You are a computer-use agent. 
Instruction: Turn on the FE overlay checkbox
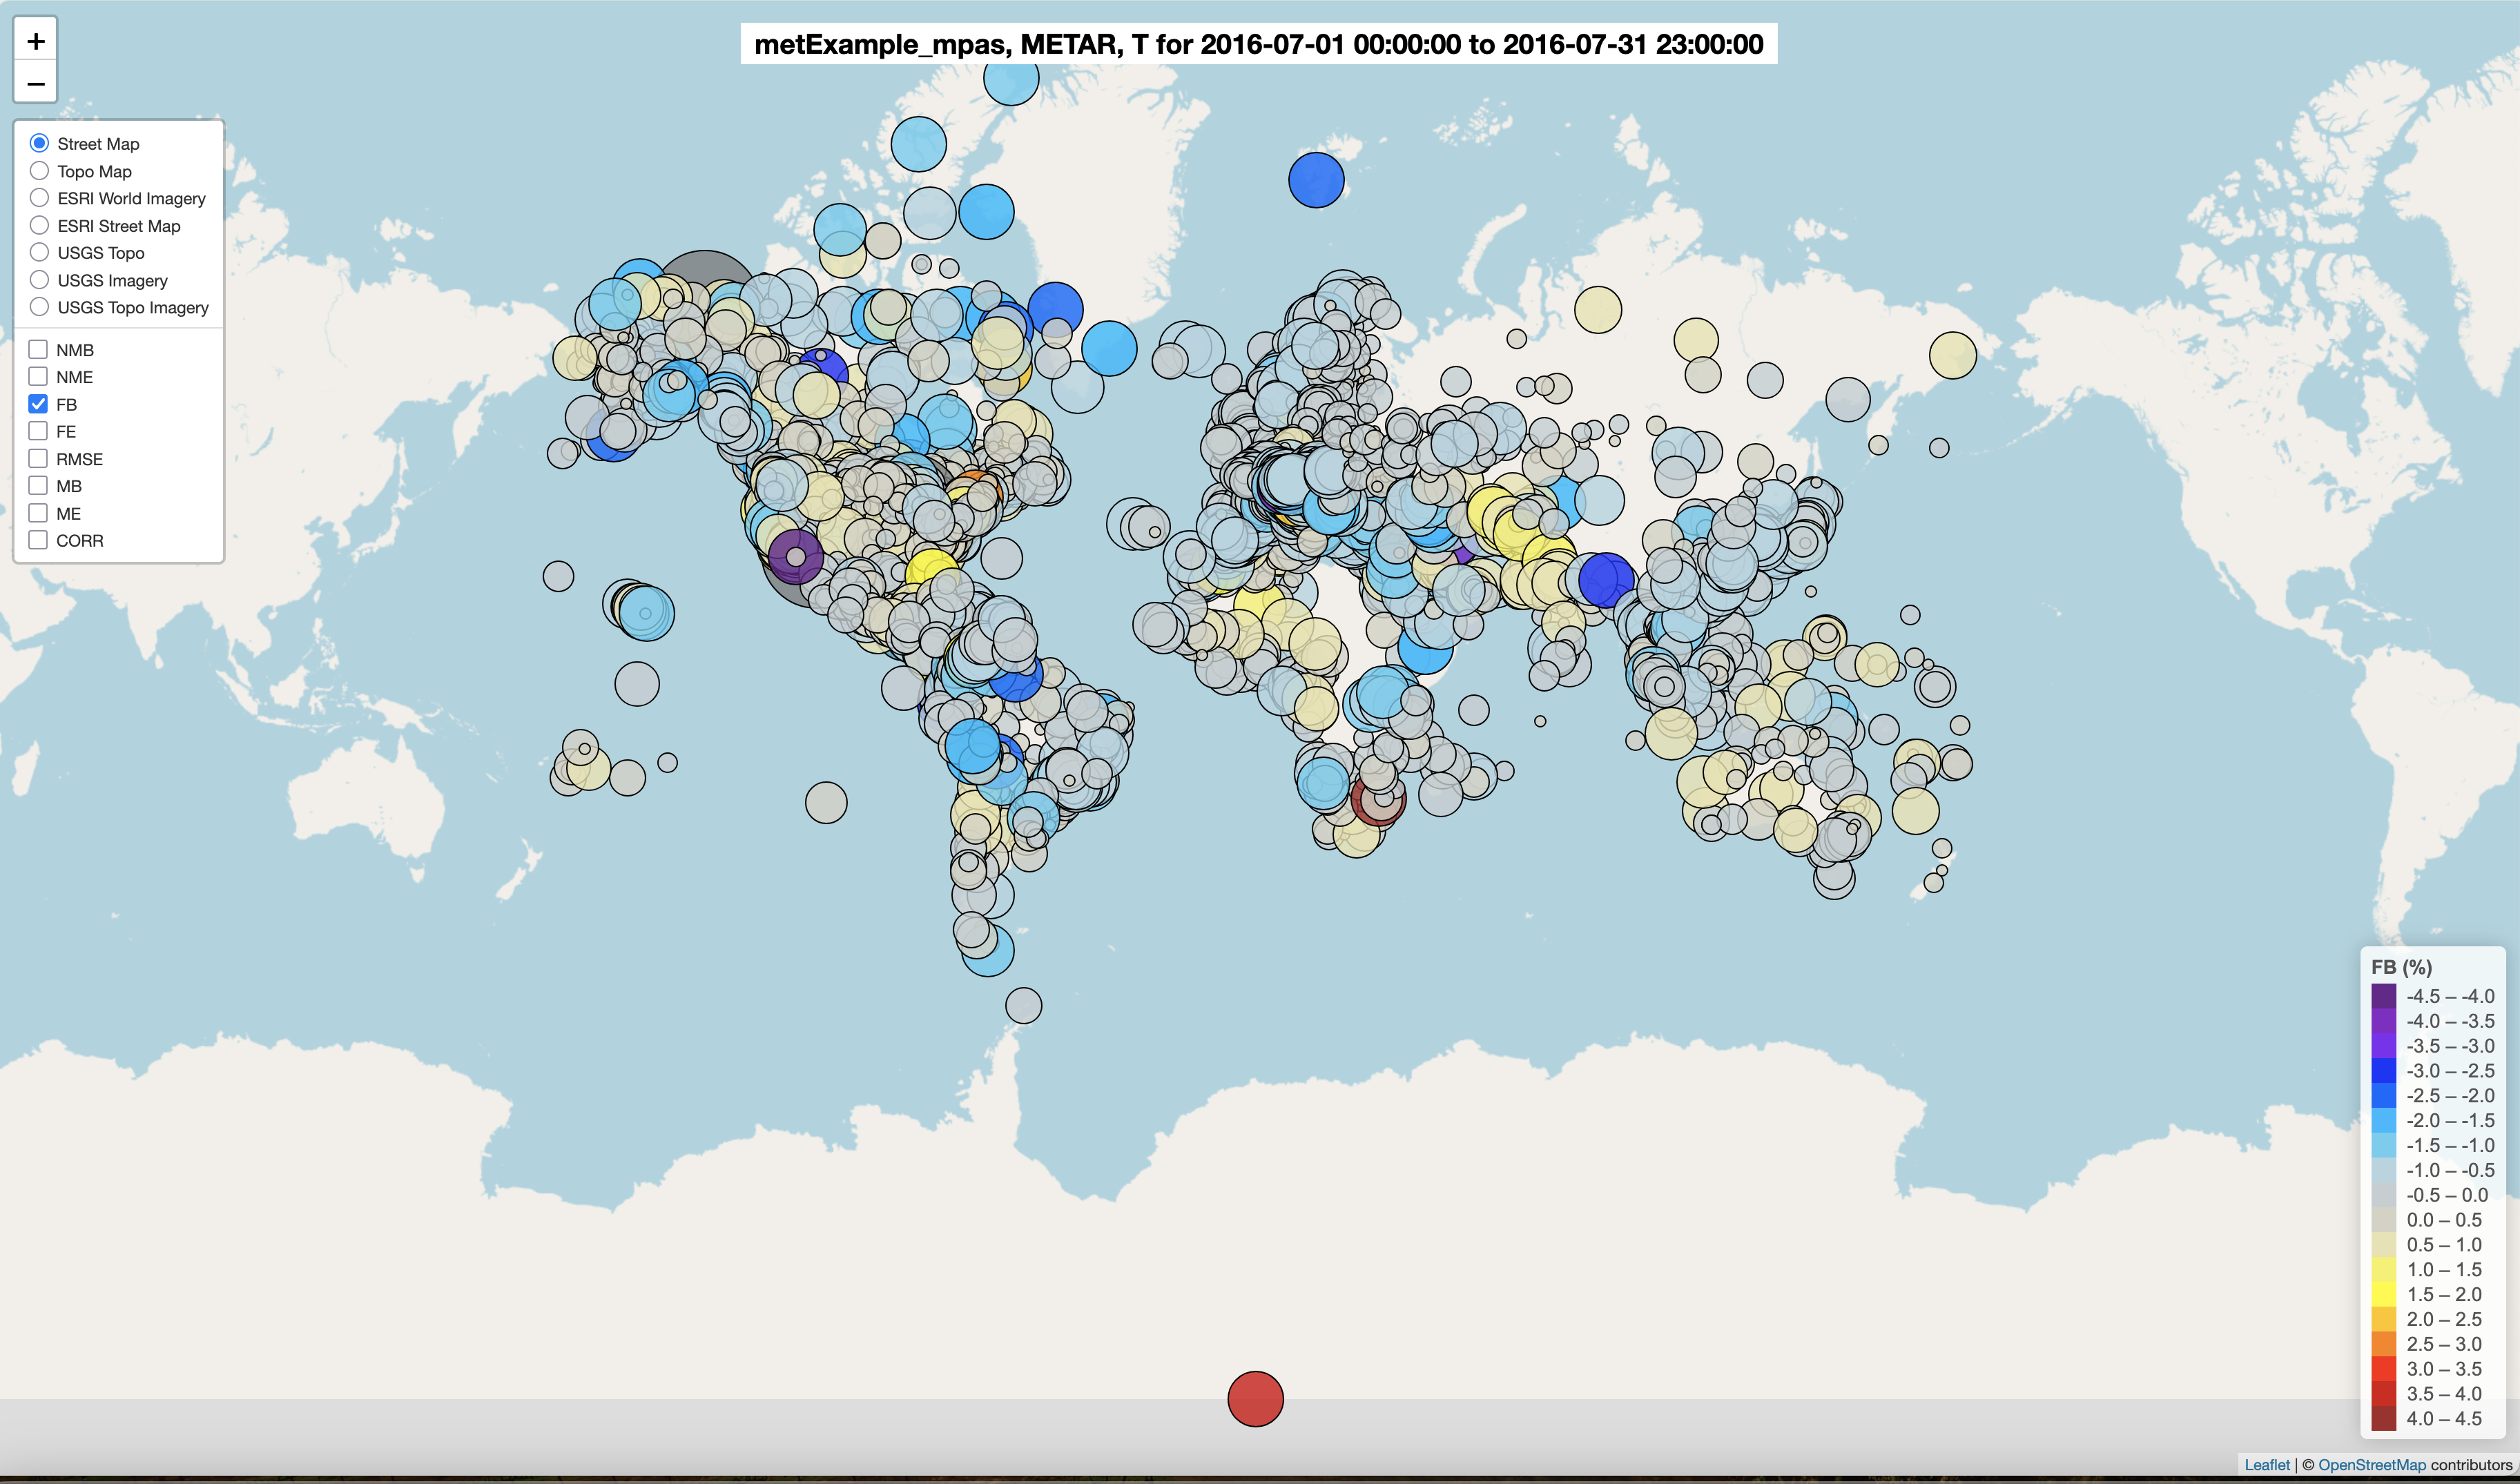pos(38,431)
